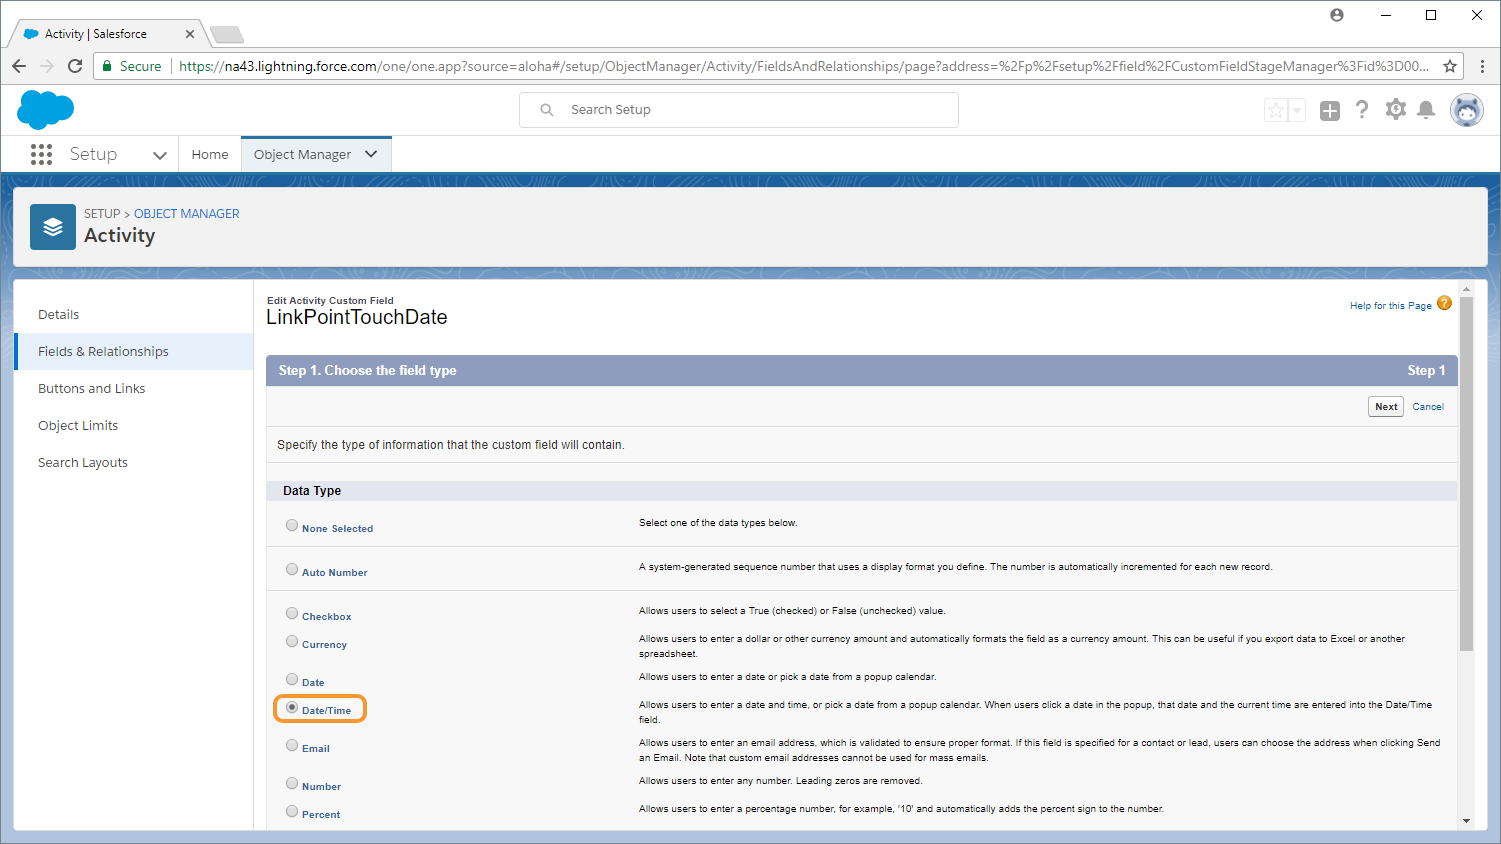
Task: Click the Data Type section header
Action: tap(861, 491)
